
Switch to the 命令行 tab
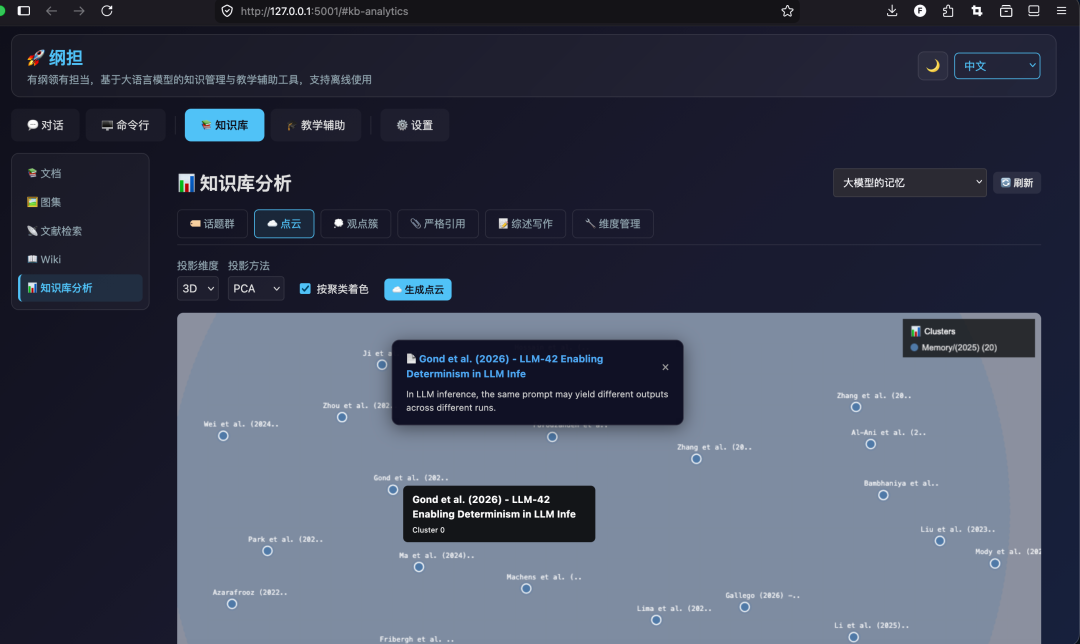(125, 125)
